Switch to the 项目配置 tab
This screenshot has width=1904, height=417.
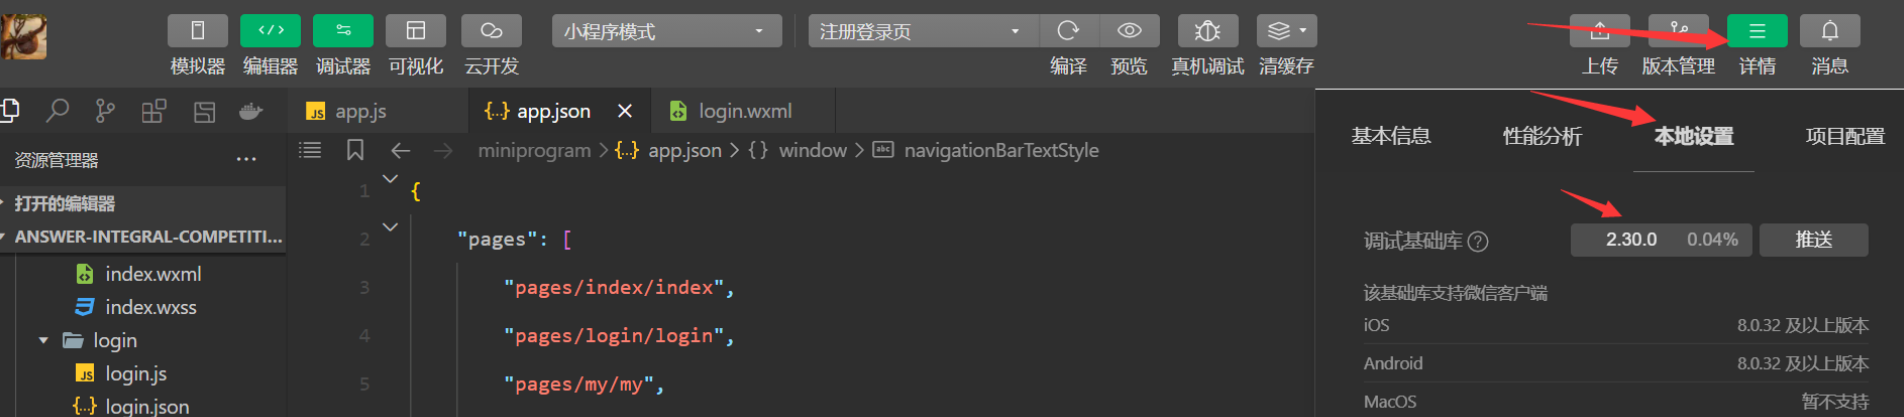tap(1845, 136)
